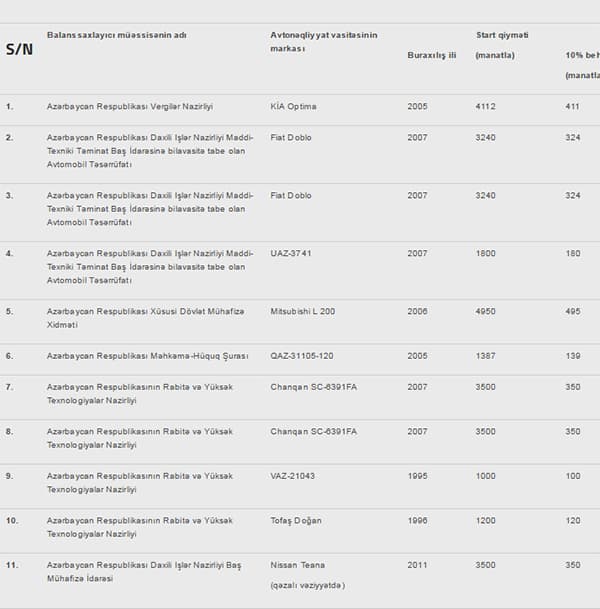600x609 pixels.
Task: Select Fiat Doblo in row 2
Action: [x=290, y=137]
